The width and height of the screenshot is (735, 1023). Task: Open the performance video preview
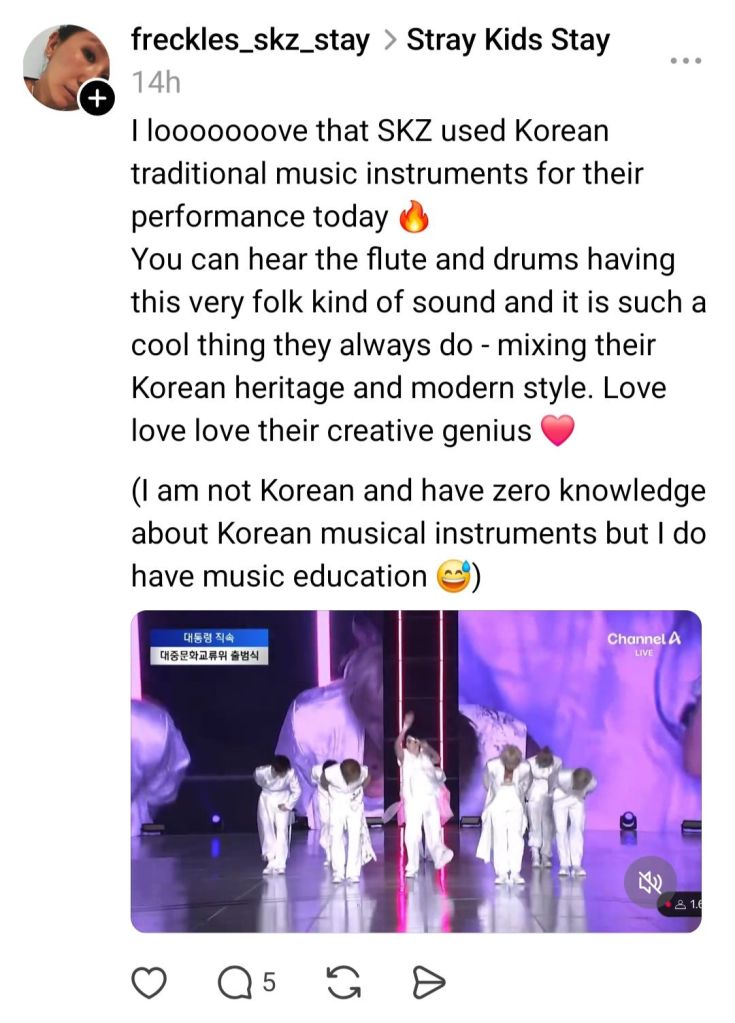click(416, 771)
